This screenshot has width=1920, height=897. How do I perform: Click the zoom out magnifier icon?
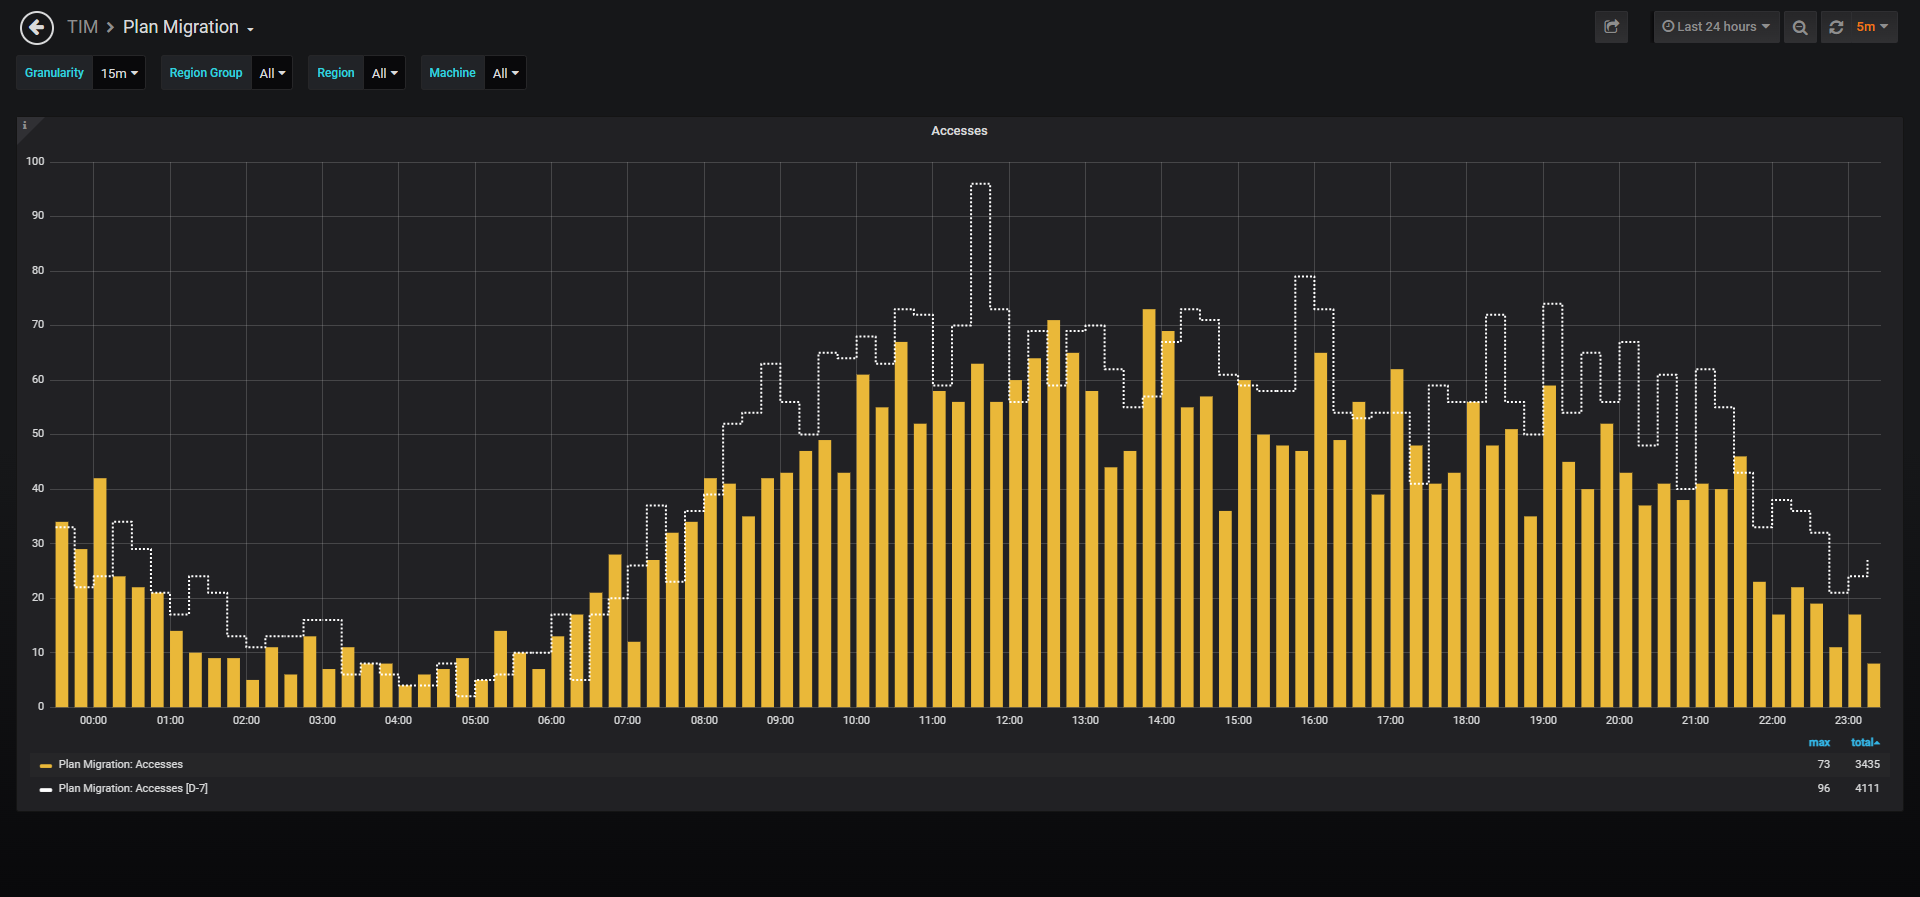coord(1800,27)
